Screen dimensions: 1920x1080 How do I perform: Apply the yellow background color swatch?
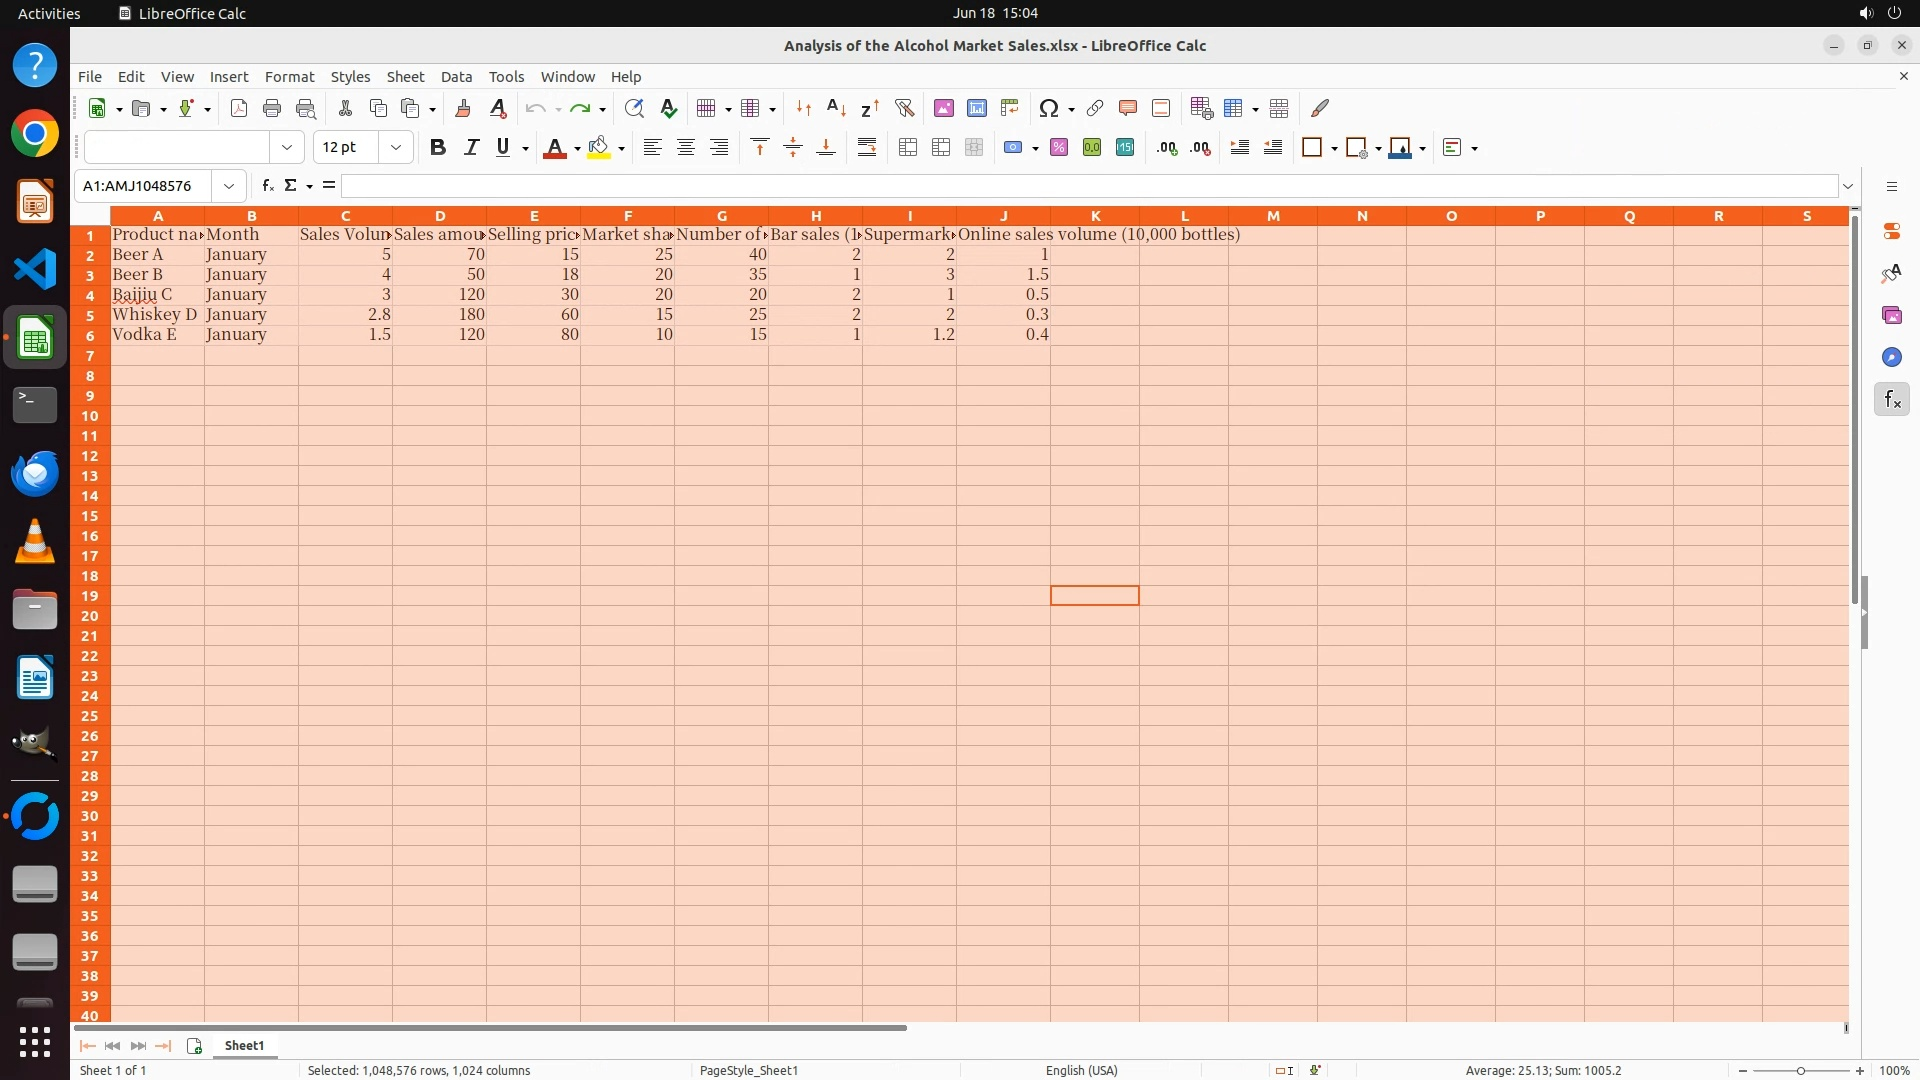pyautogui.click(x=598, y=148)
